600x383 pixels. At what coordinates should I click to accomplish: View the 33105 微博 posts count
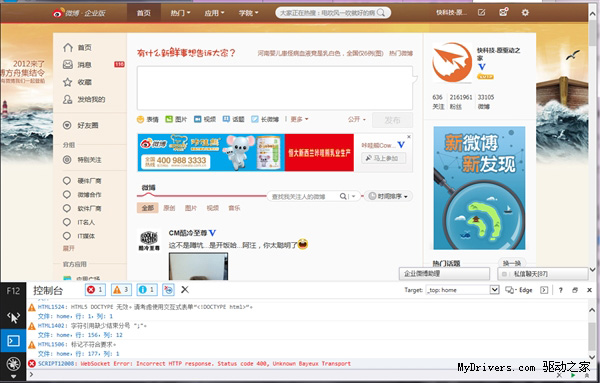pyautogui.click(x=486, y=102)
